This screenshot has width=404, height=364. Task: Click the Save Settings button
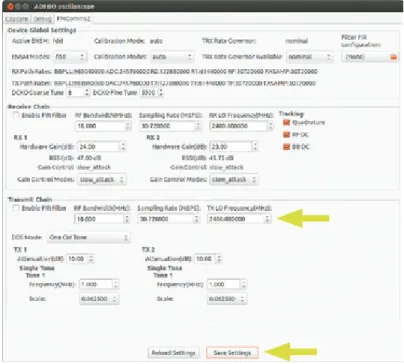tap(232, 353)
